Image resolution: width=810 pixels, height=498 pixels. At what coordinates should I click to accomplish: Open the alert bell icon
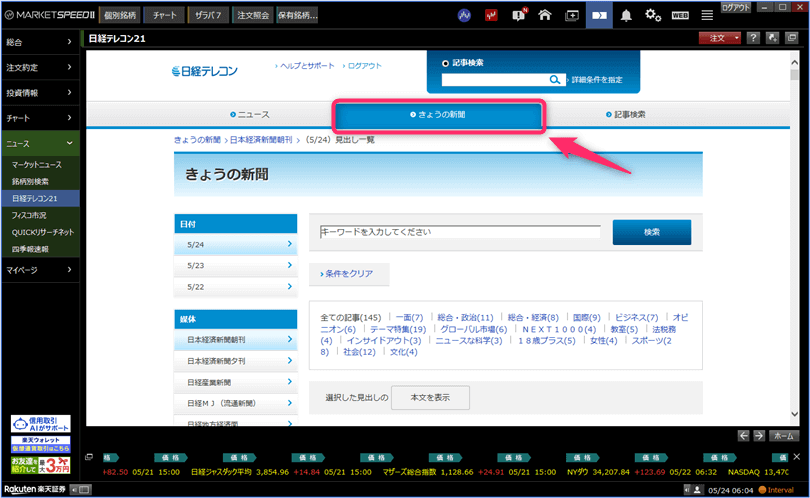point(626,15)
